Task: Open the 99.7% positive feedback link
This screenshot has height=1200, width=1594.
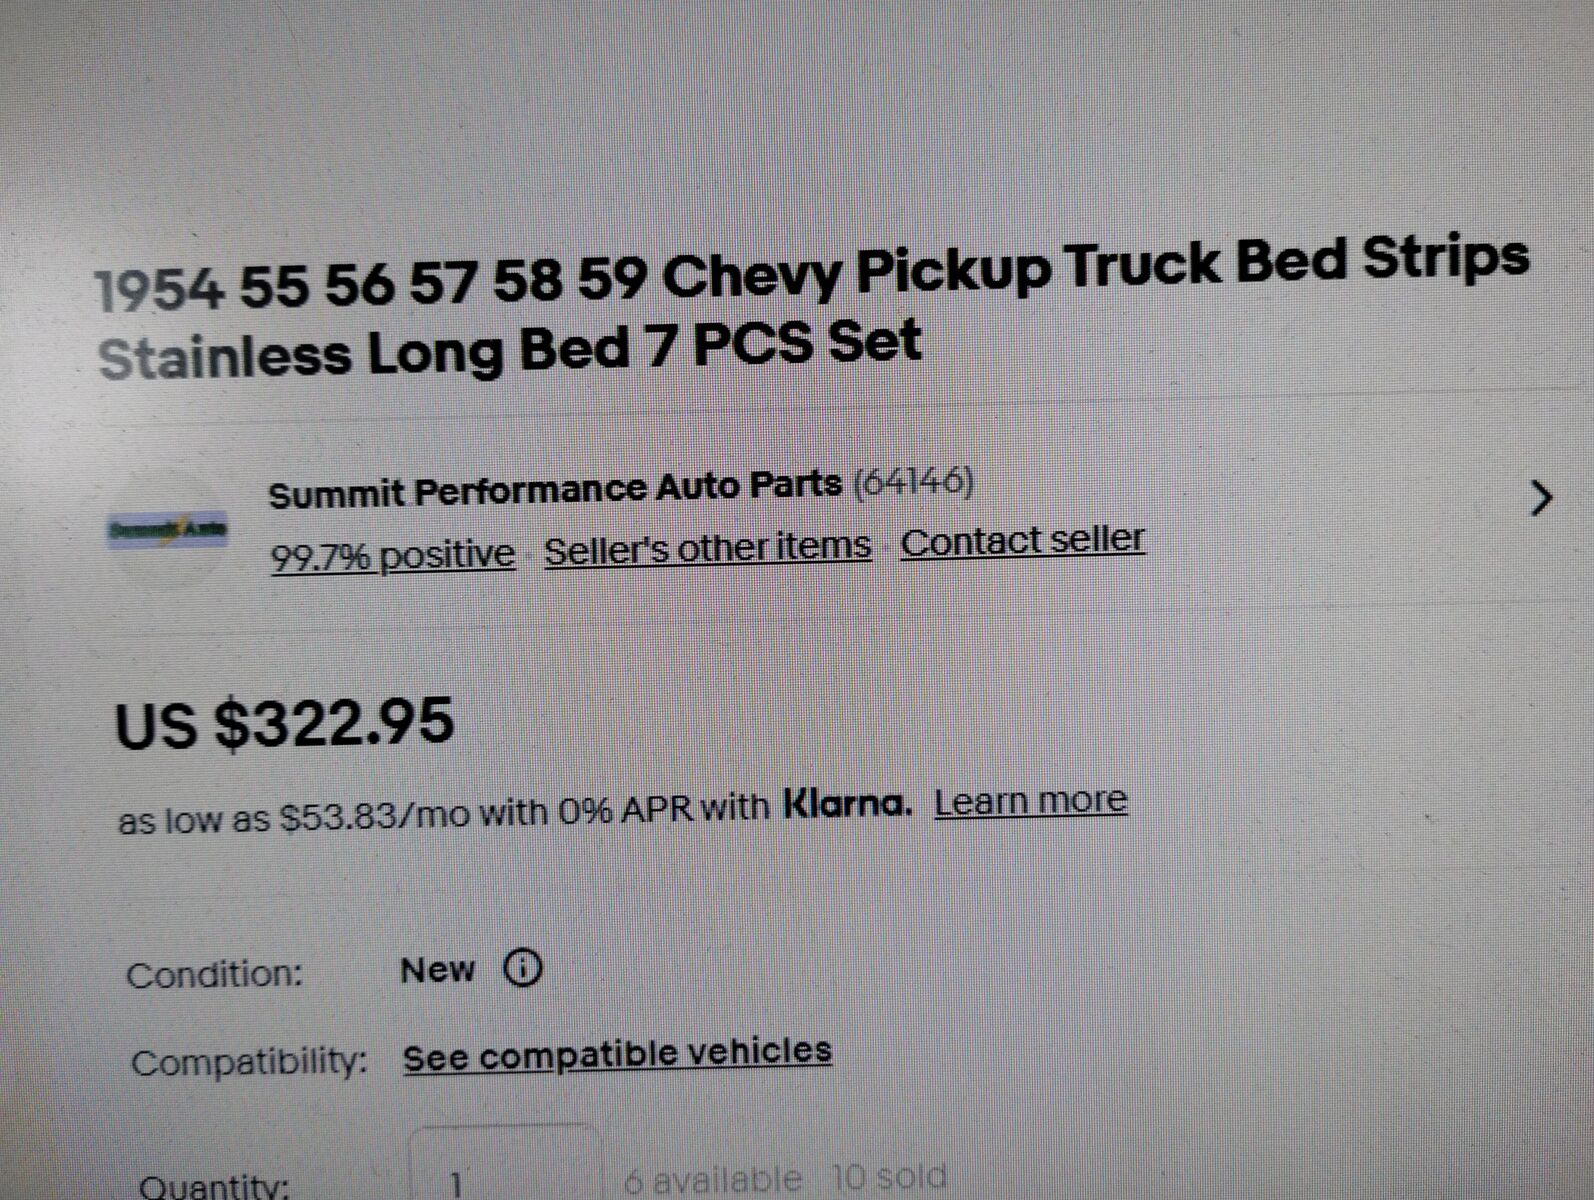Action: 393,555
